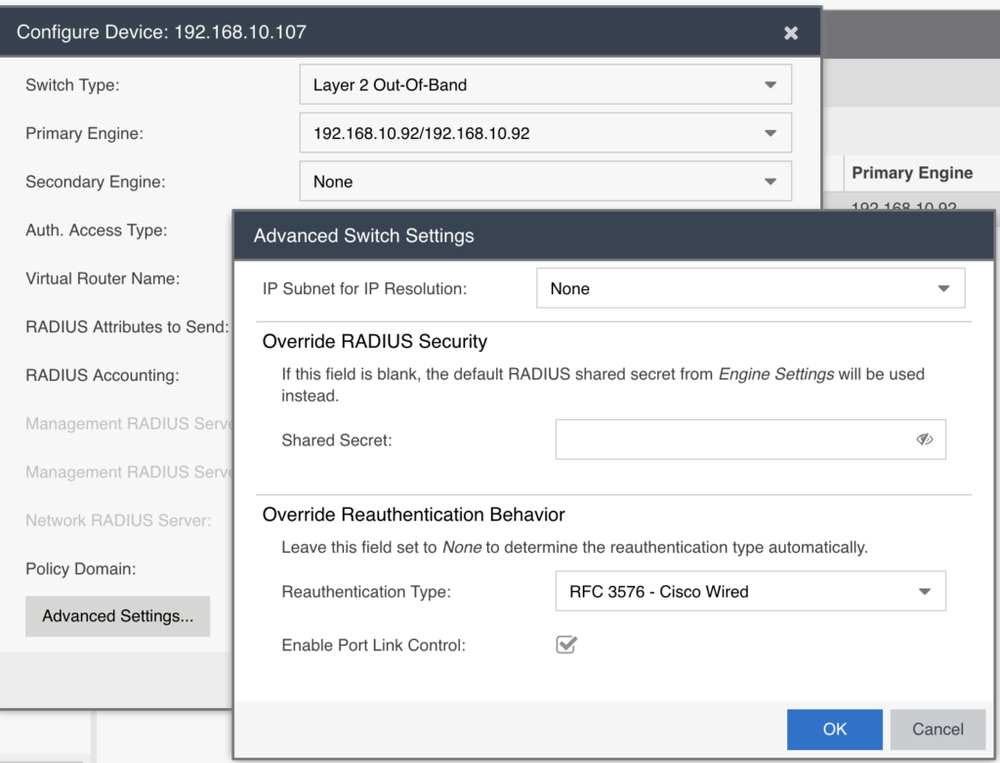Focus the Shared Secret input field
The width and height of the screenshot is (1000, 763).
click(733, 439)
